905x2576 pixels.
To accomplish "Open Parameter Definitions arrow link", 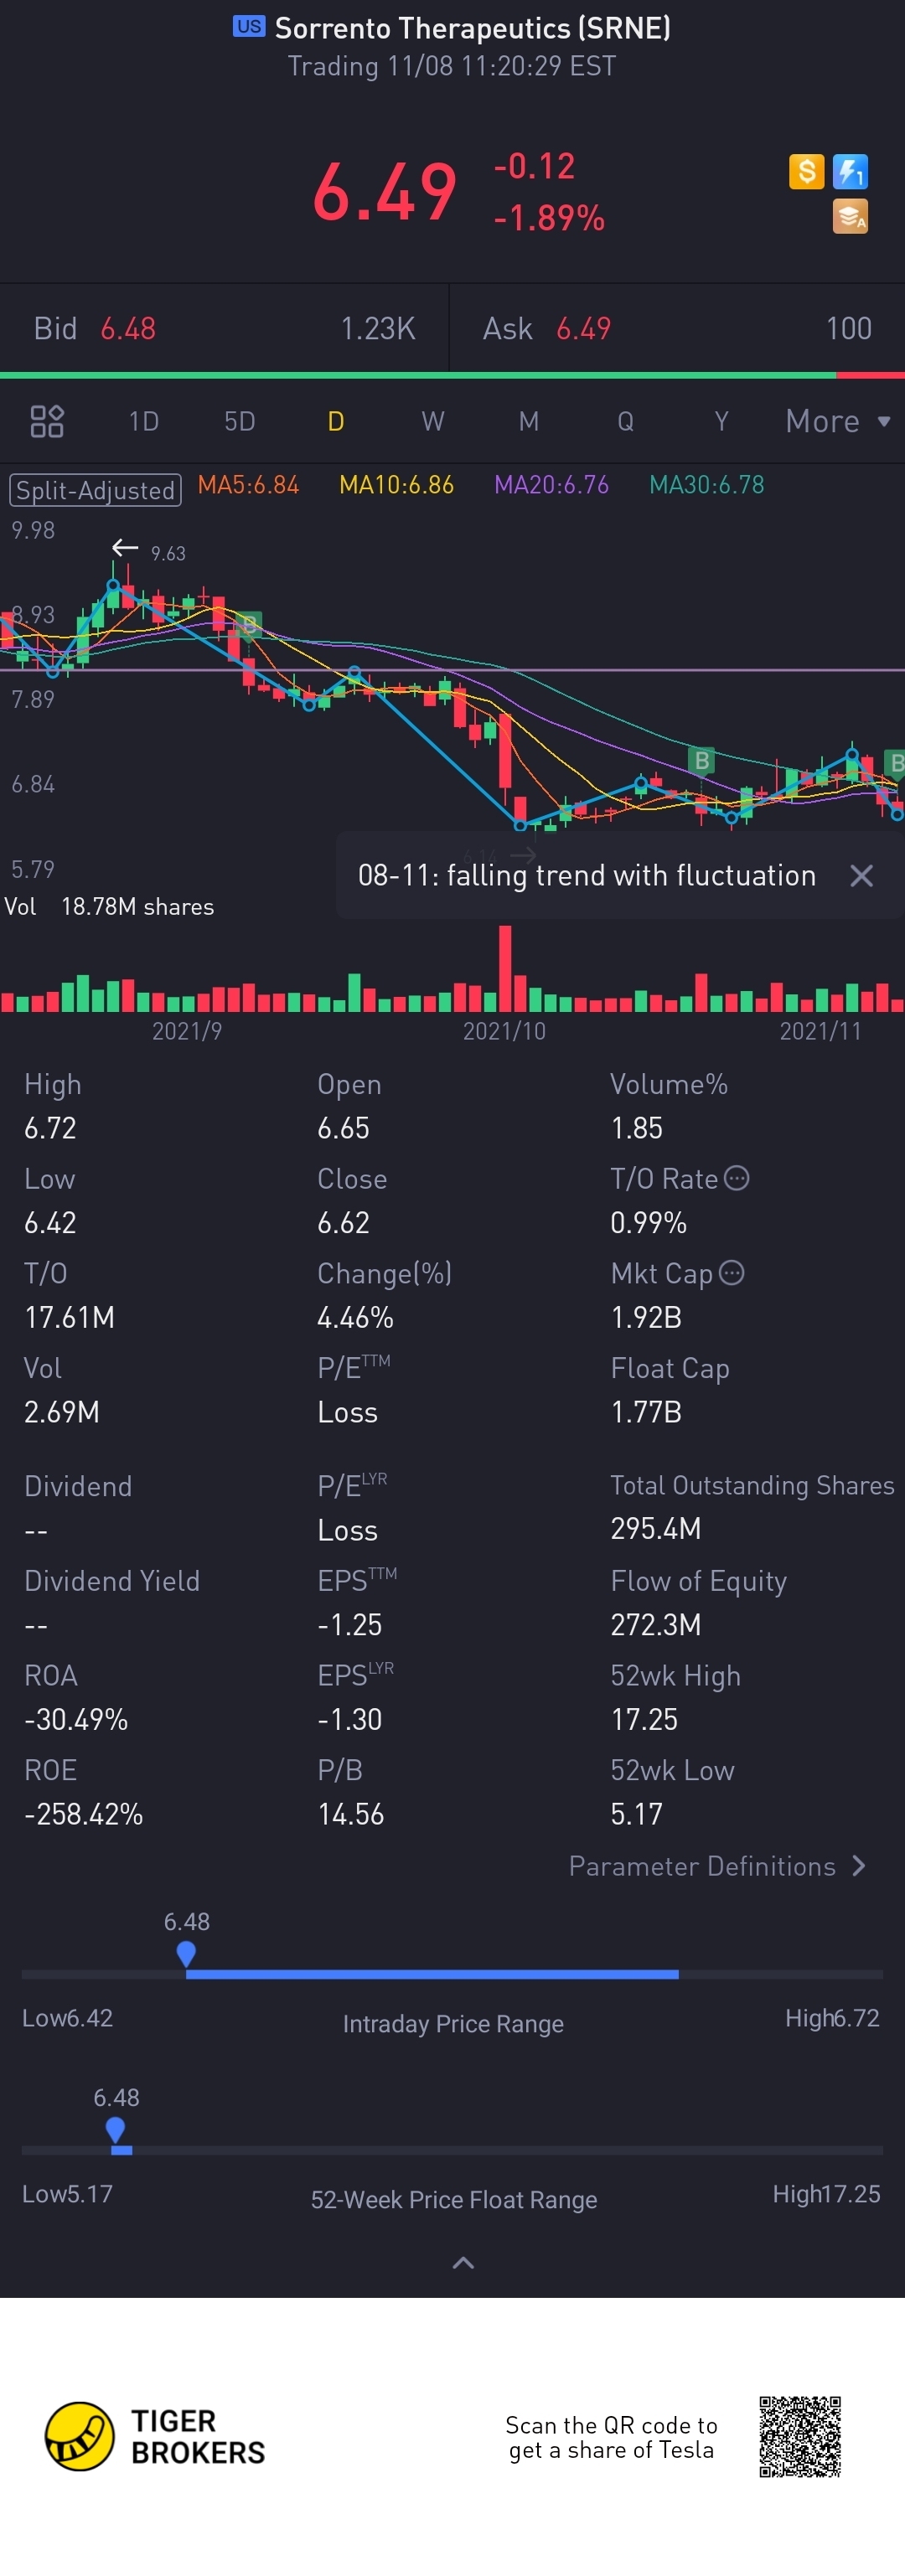I will [x=717, y=1866].
